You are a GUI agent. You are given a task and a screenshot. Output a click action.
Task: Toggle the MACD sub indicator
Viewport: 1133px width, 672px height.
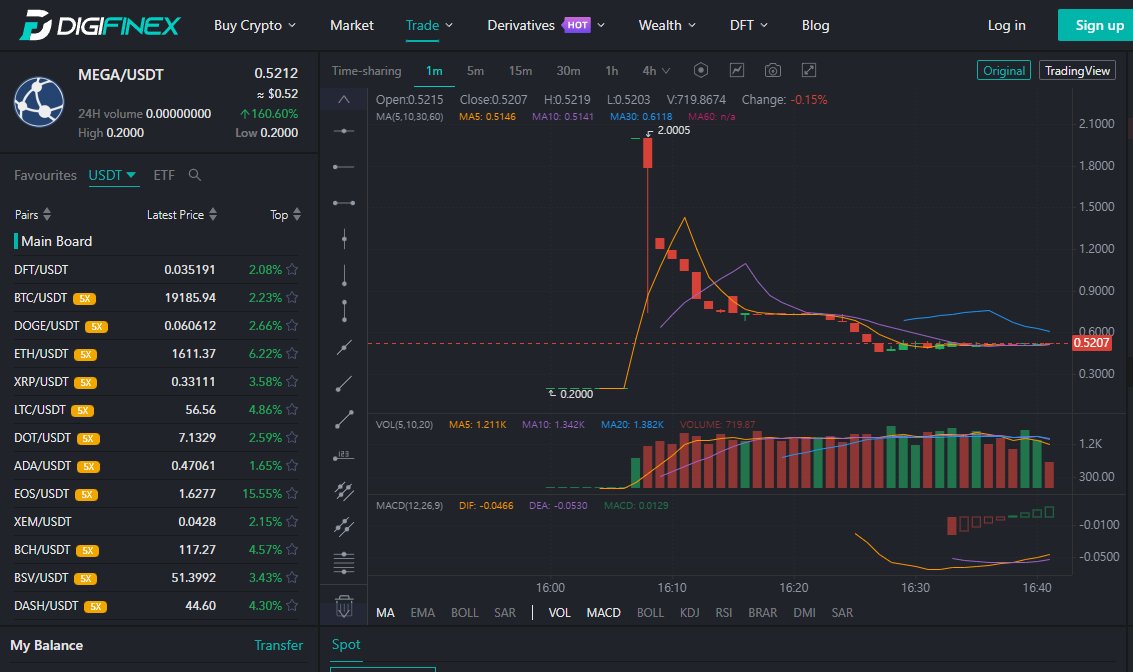[x=603, y=613]
